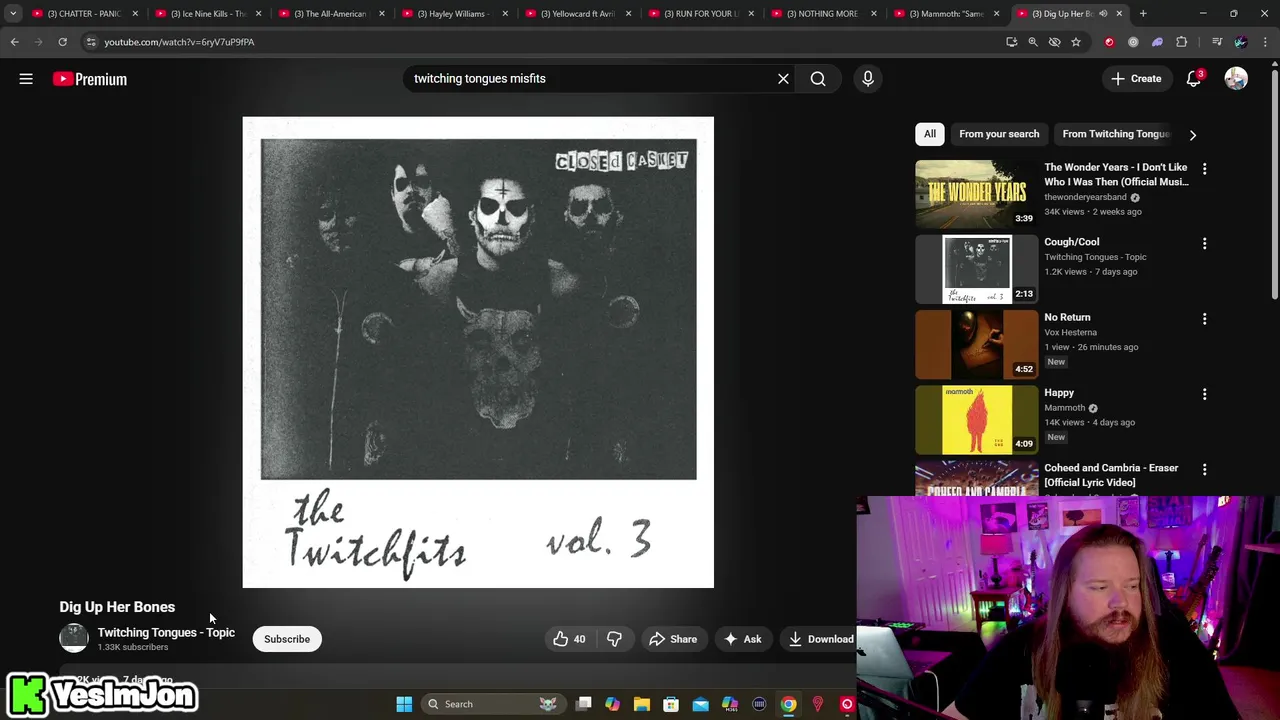Open the Happy video title link
Viewport: 1280px width, 720px height.
[x=1059, y=393]
